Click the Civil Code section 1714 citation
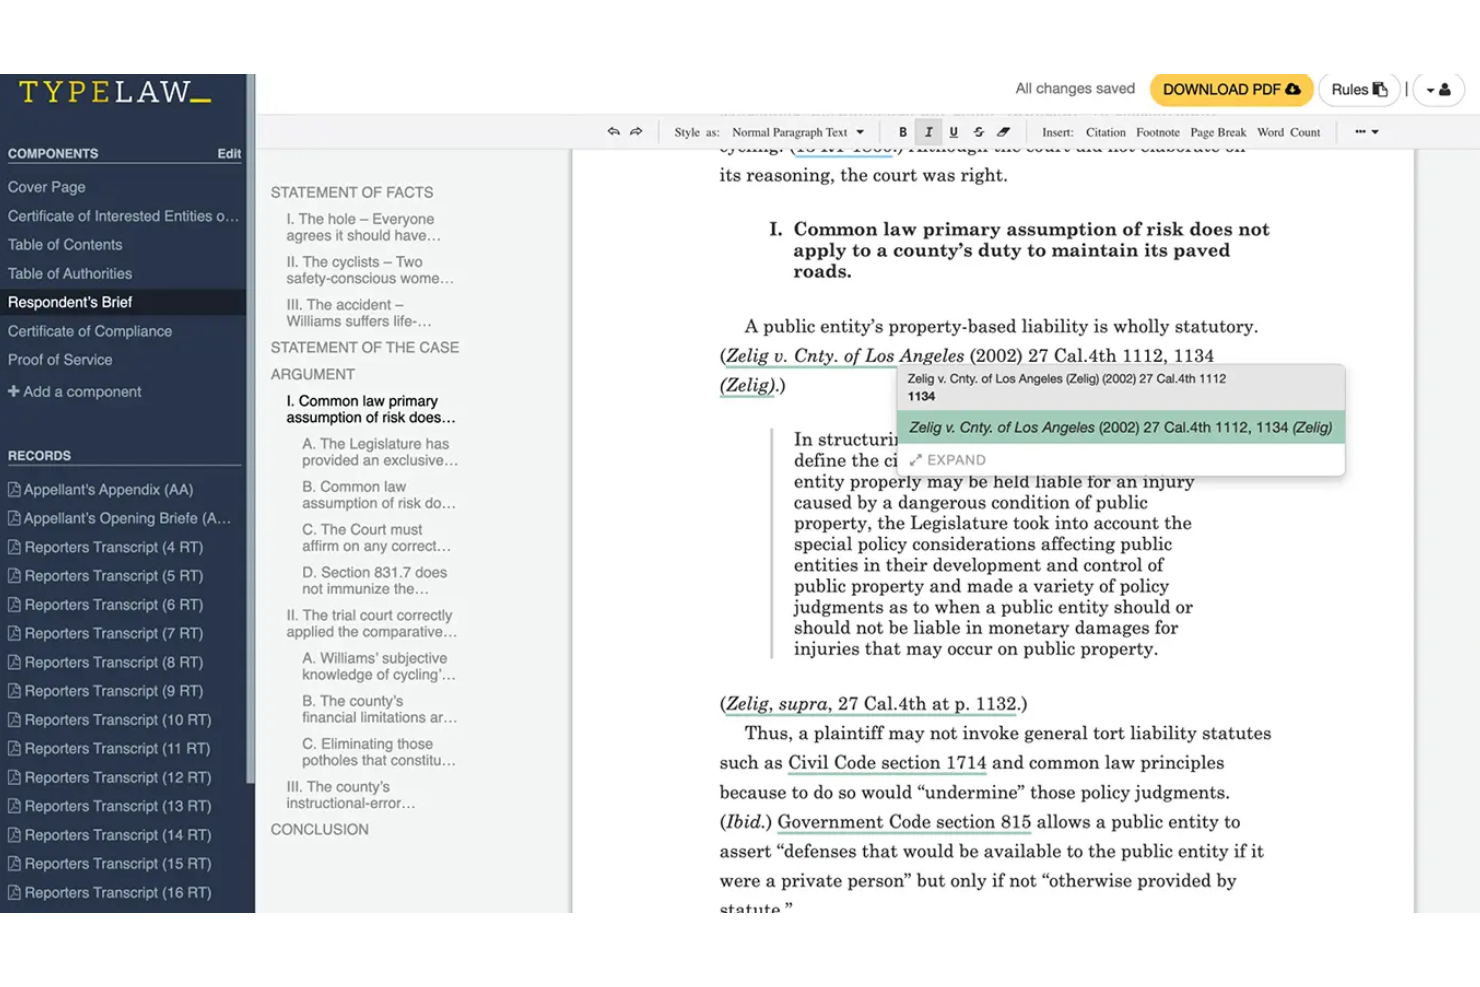Screen dimensions: 1480x987 [887, 763]
